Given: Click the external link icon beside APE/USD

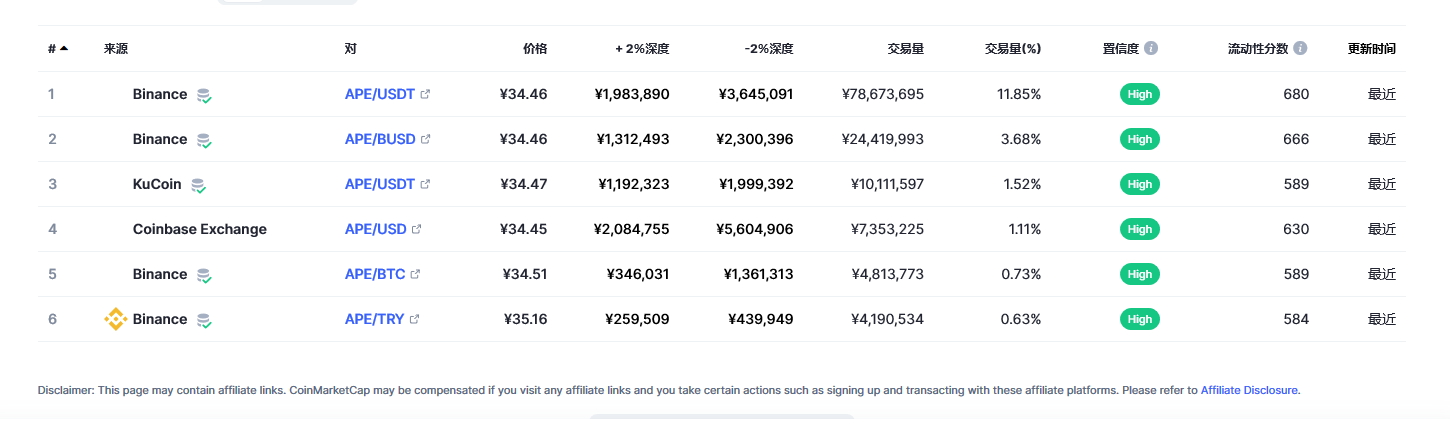Looking at the screenshot, I should [416, 229].
